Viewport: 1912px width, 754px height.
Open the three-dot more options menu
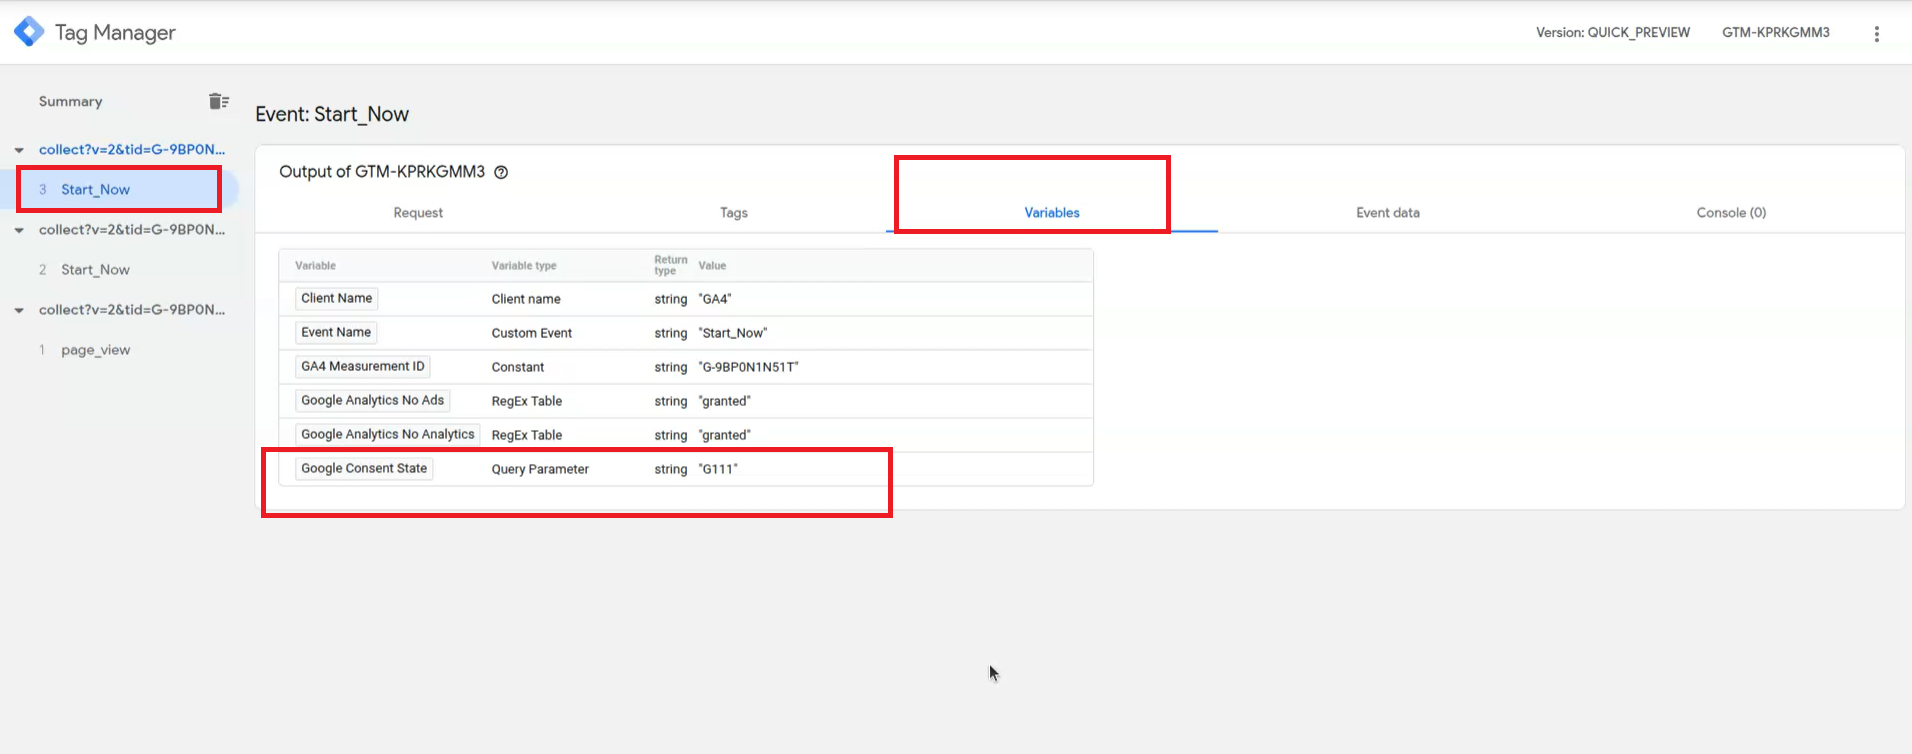[x=1876, y=33]
